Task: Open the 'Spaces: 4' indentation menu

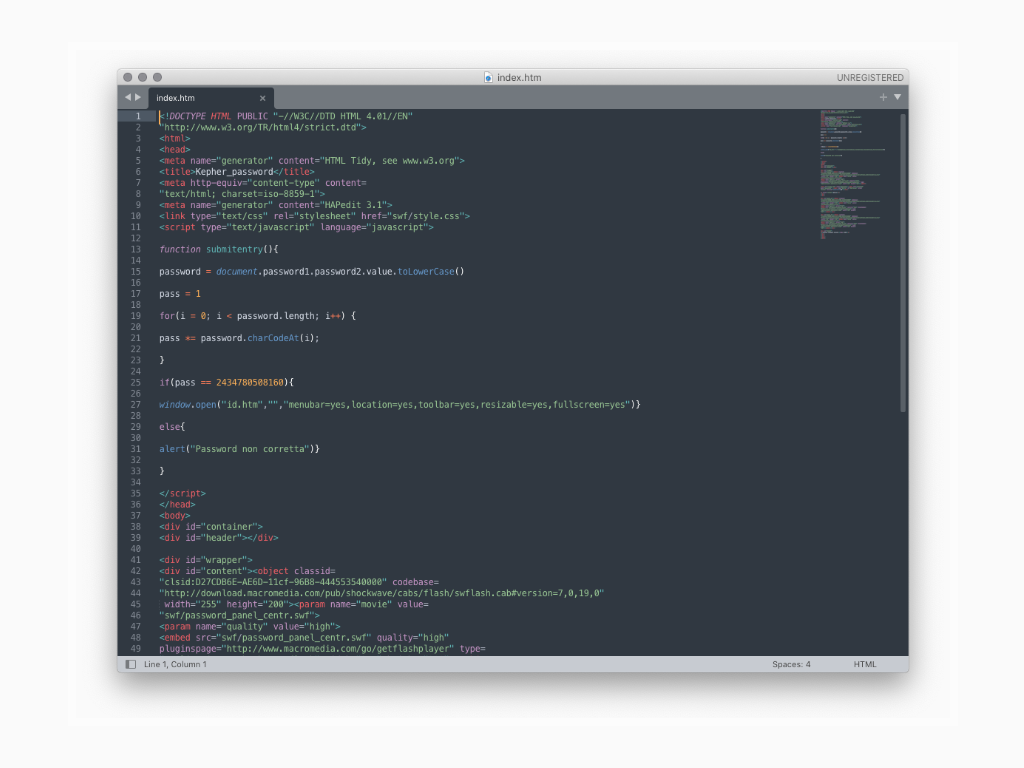Action: tap(791, 664)
